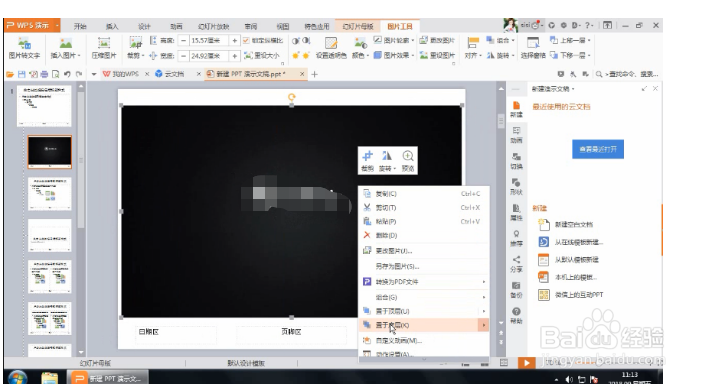
Task: Click the blue 查看最近打开 button
Action: coord(598,149)
